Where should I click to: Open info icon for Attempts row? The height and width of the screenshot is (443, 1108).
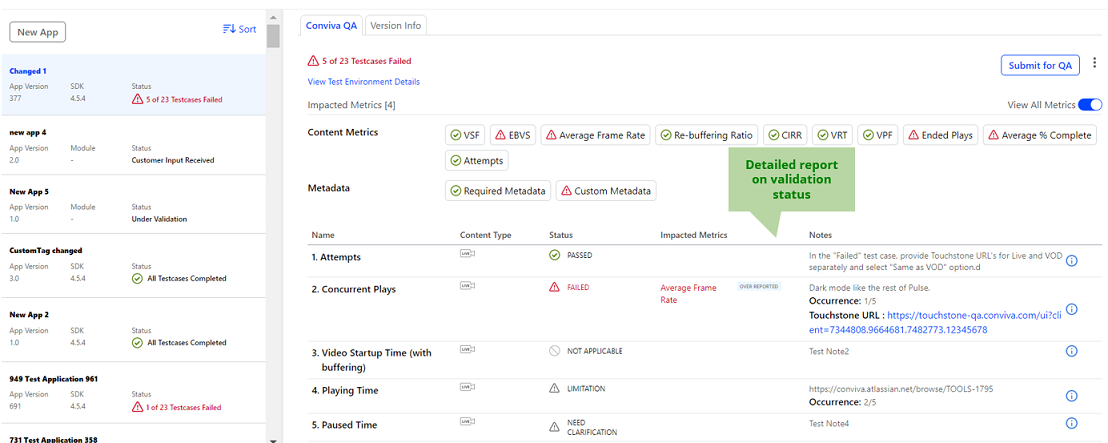[1071, 261]
